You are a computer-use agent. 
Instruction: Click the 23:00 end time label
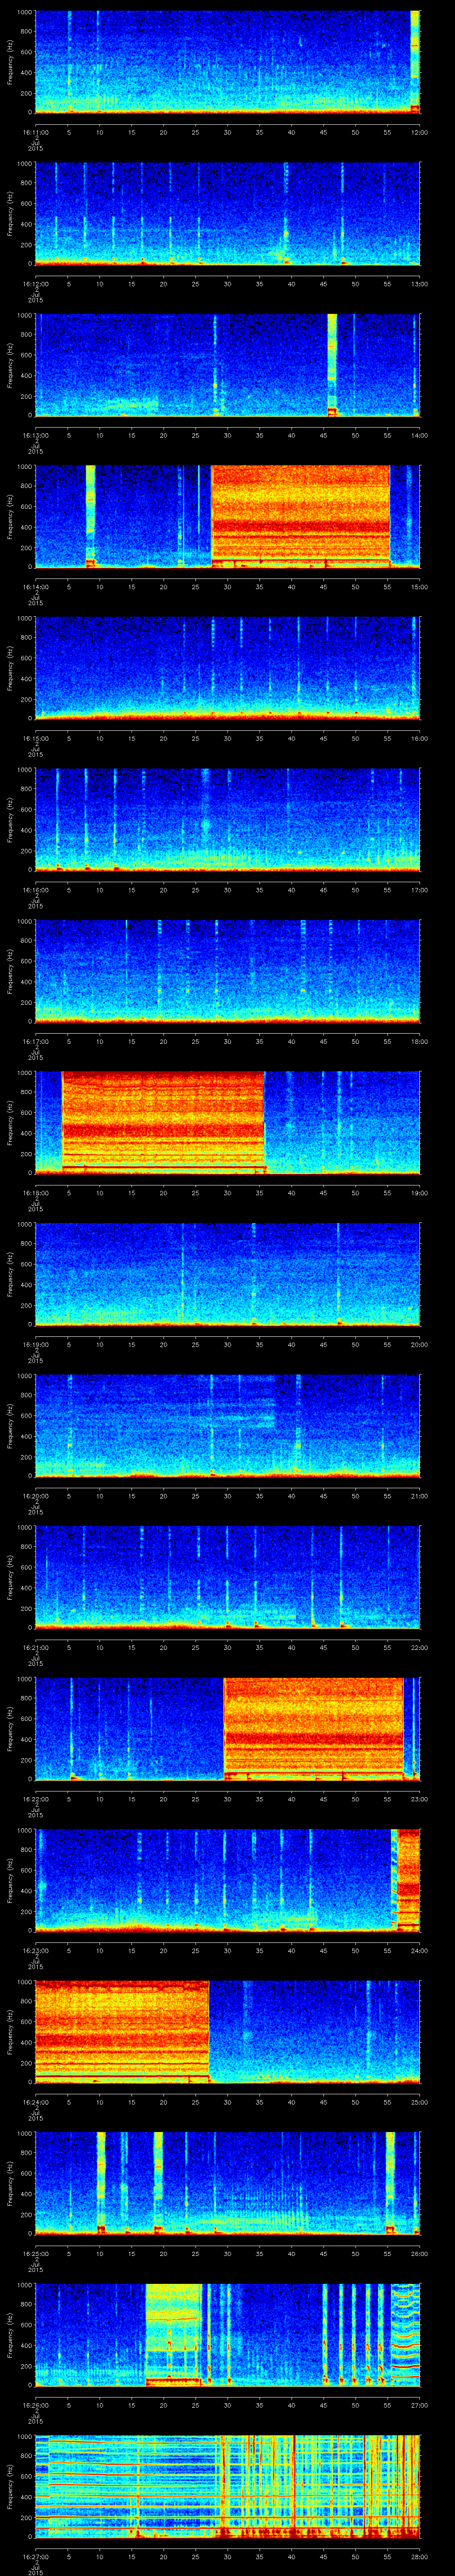pyautogui.click(x=419, y=1799)
